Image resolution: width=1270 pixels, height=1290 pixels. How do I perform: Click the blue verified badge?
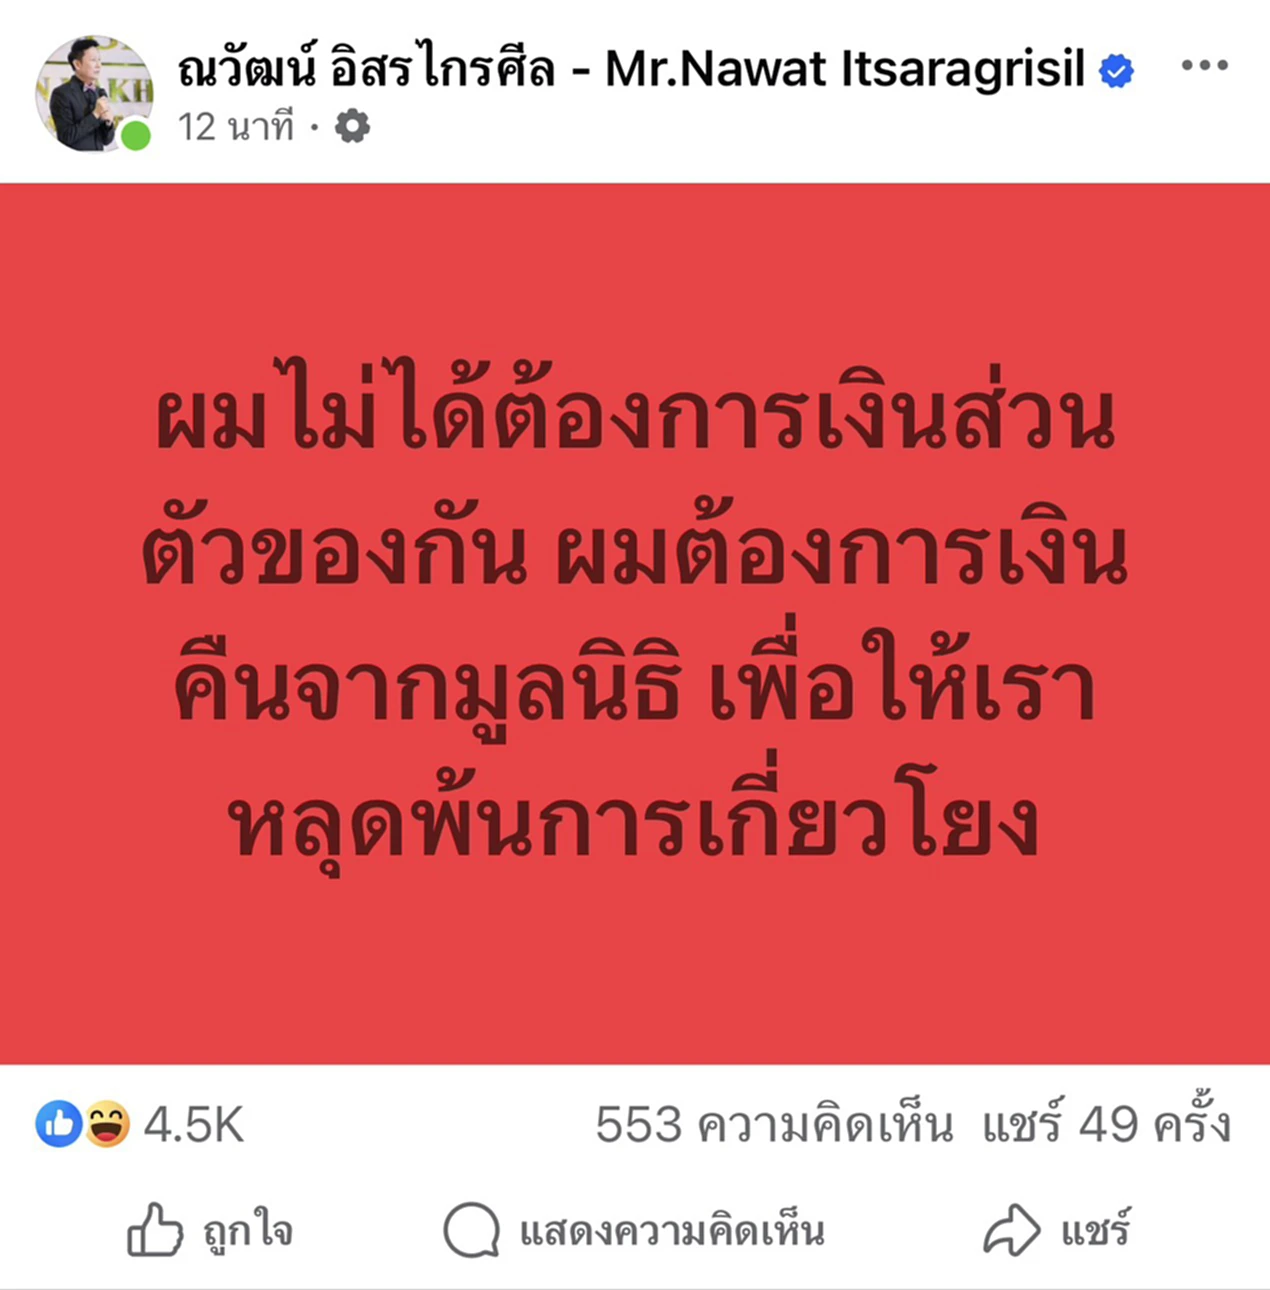click(1116, 71)
